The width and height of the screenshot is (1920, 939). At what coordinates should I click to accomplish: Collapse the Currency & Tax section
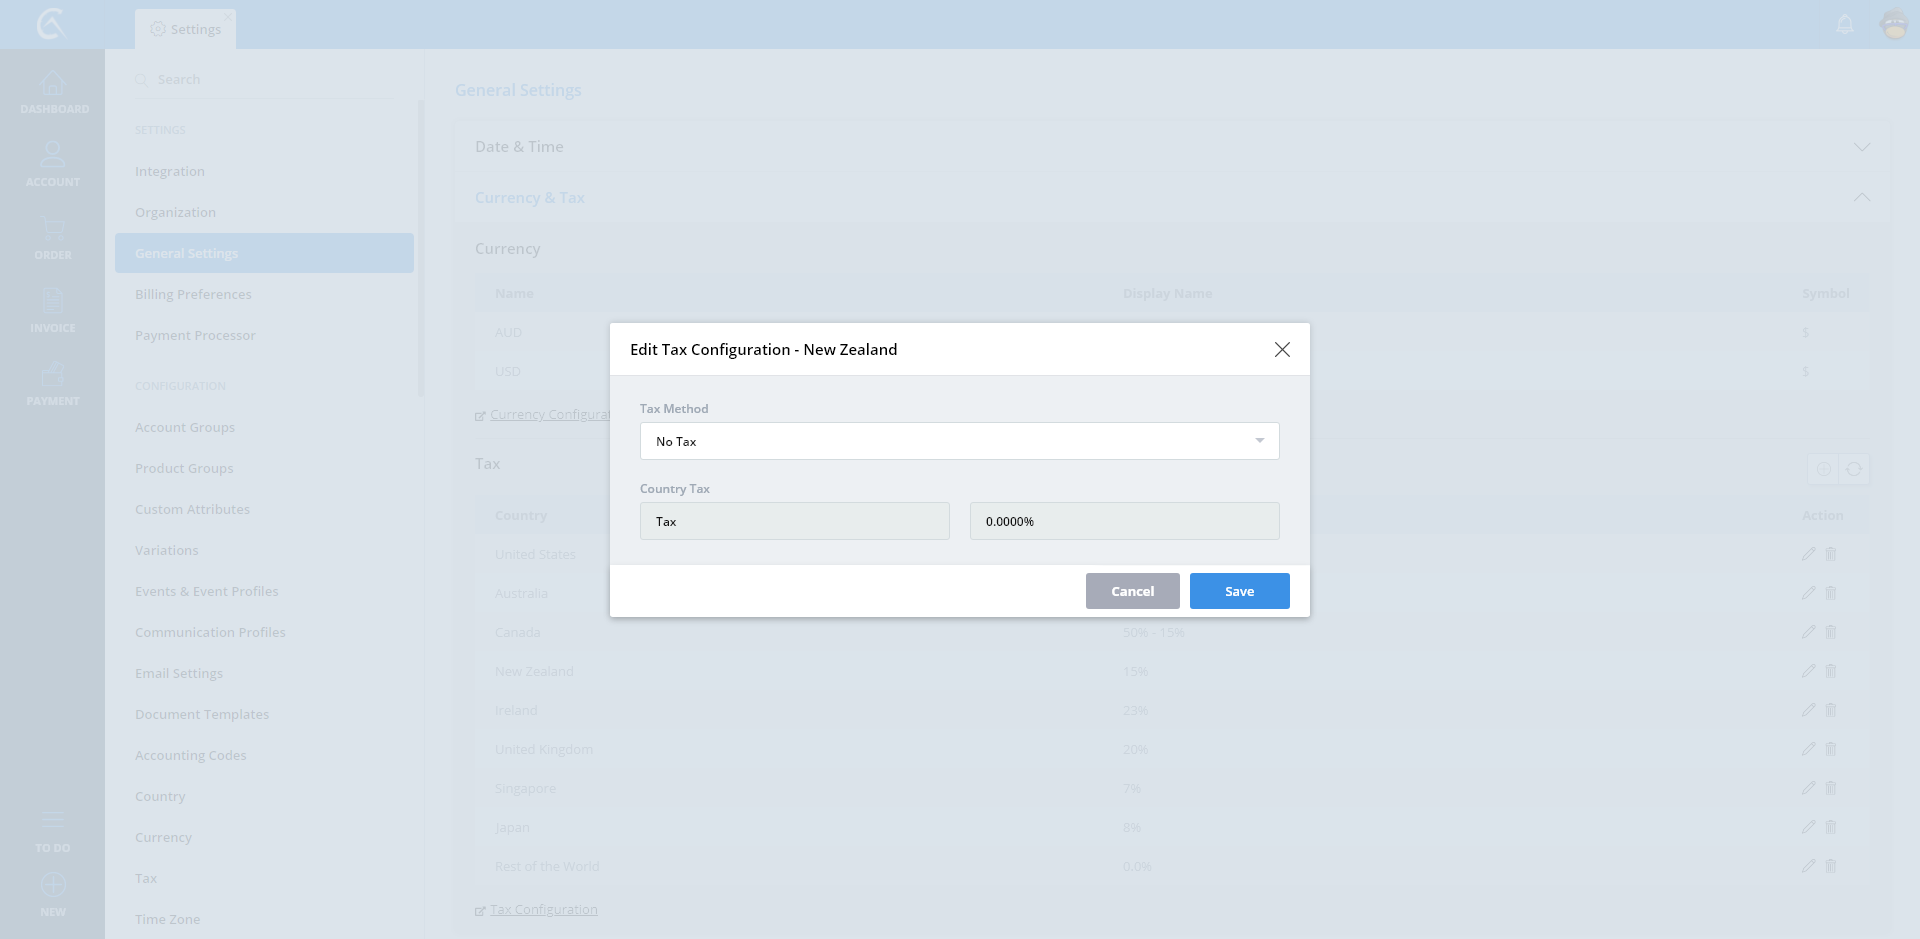point(1861,198)
